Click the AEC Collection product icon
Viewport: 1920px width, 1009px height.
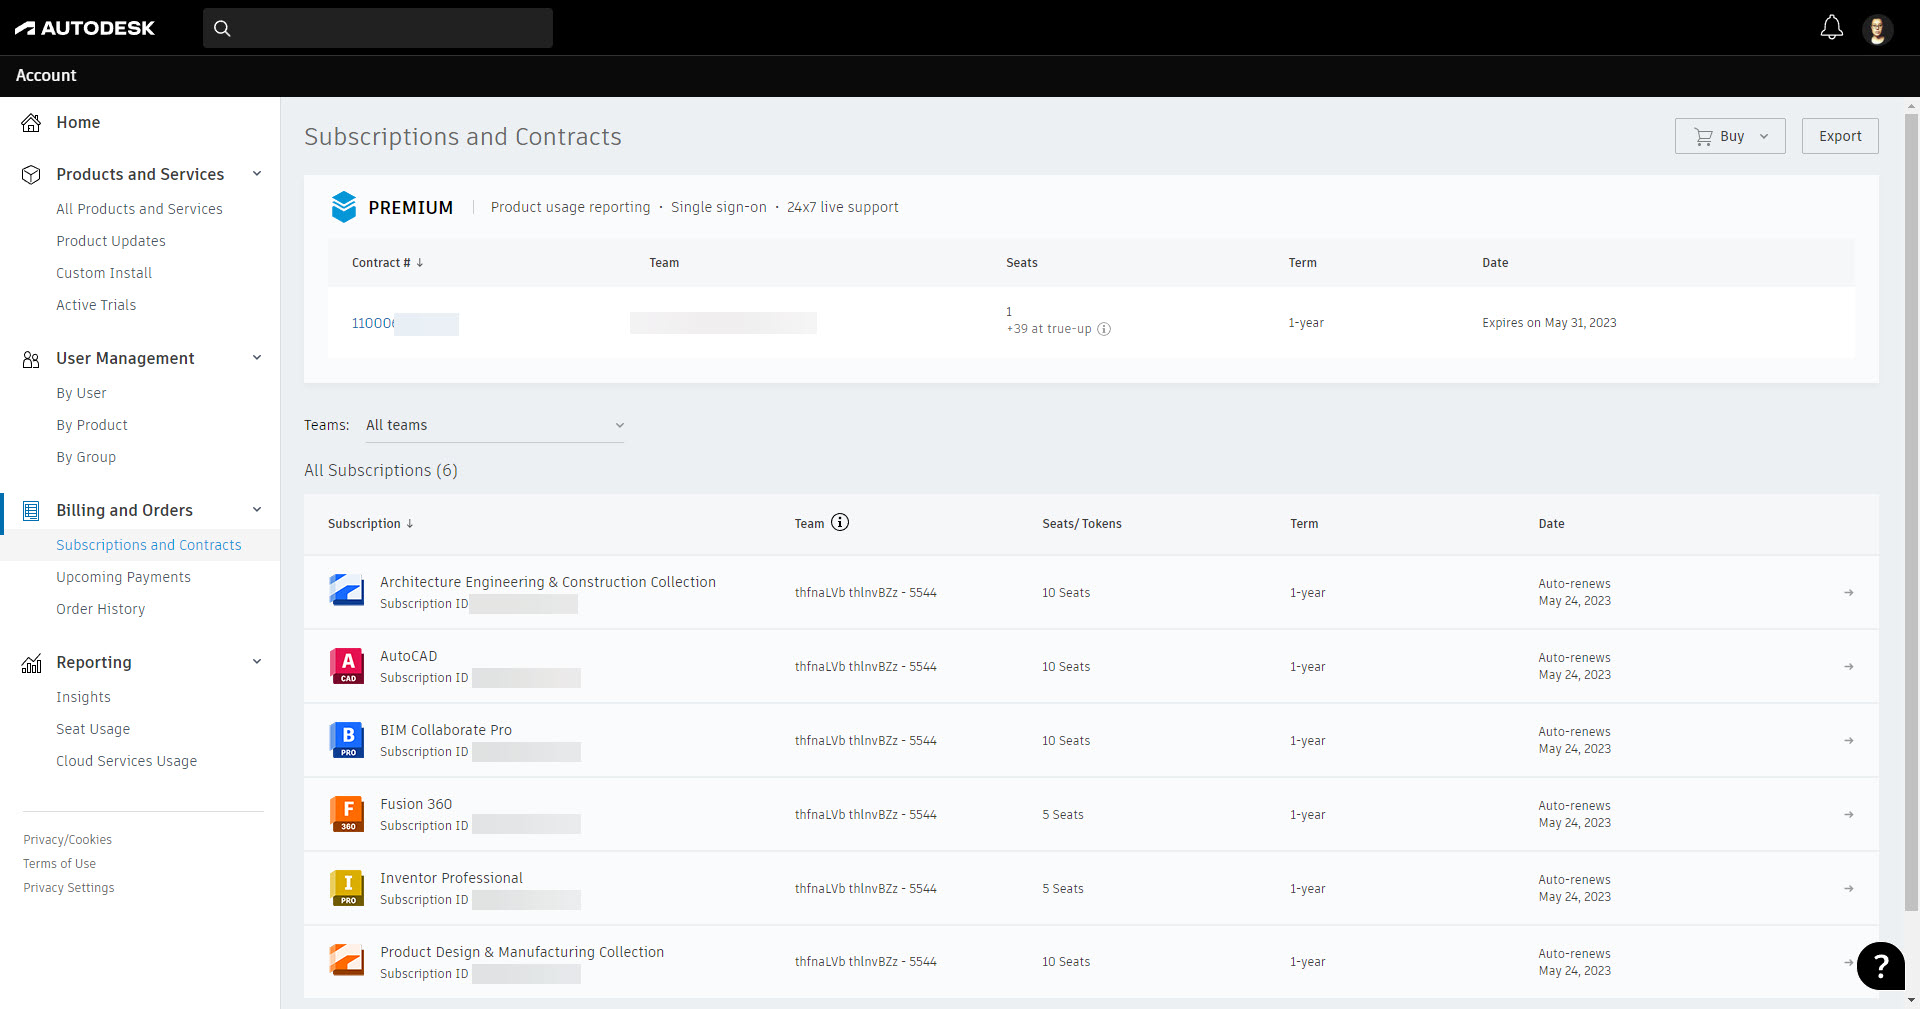[347, 590]
